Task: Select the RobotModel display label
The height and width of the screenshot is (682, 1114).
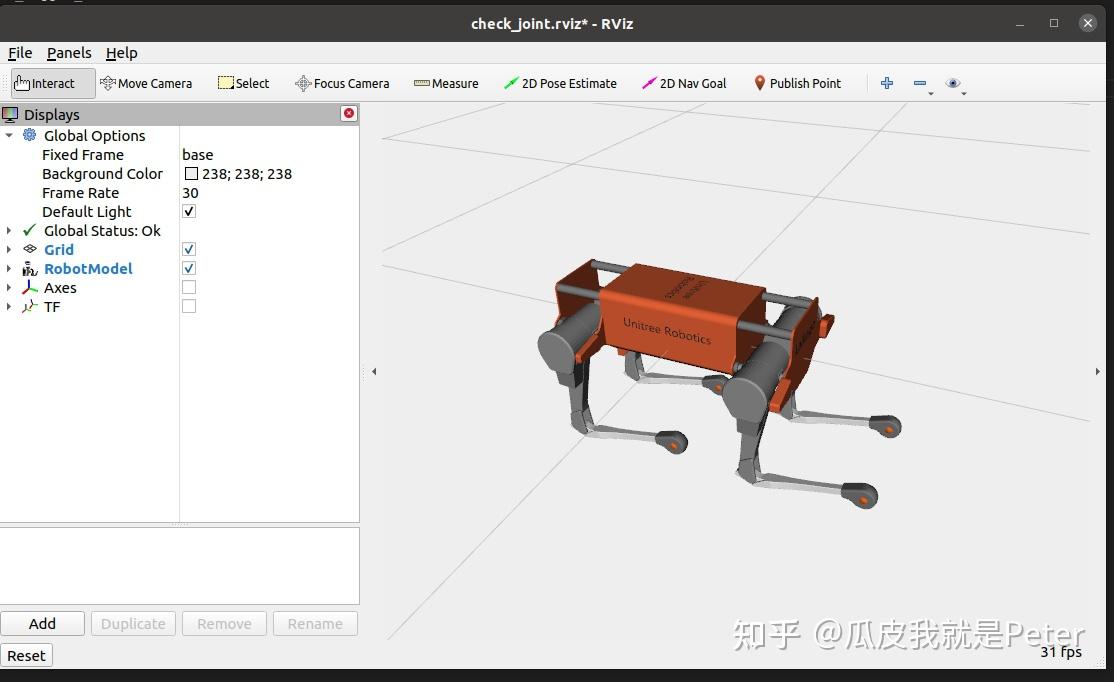Action: pyautogui.click(x=88, y=269)
